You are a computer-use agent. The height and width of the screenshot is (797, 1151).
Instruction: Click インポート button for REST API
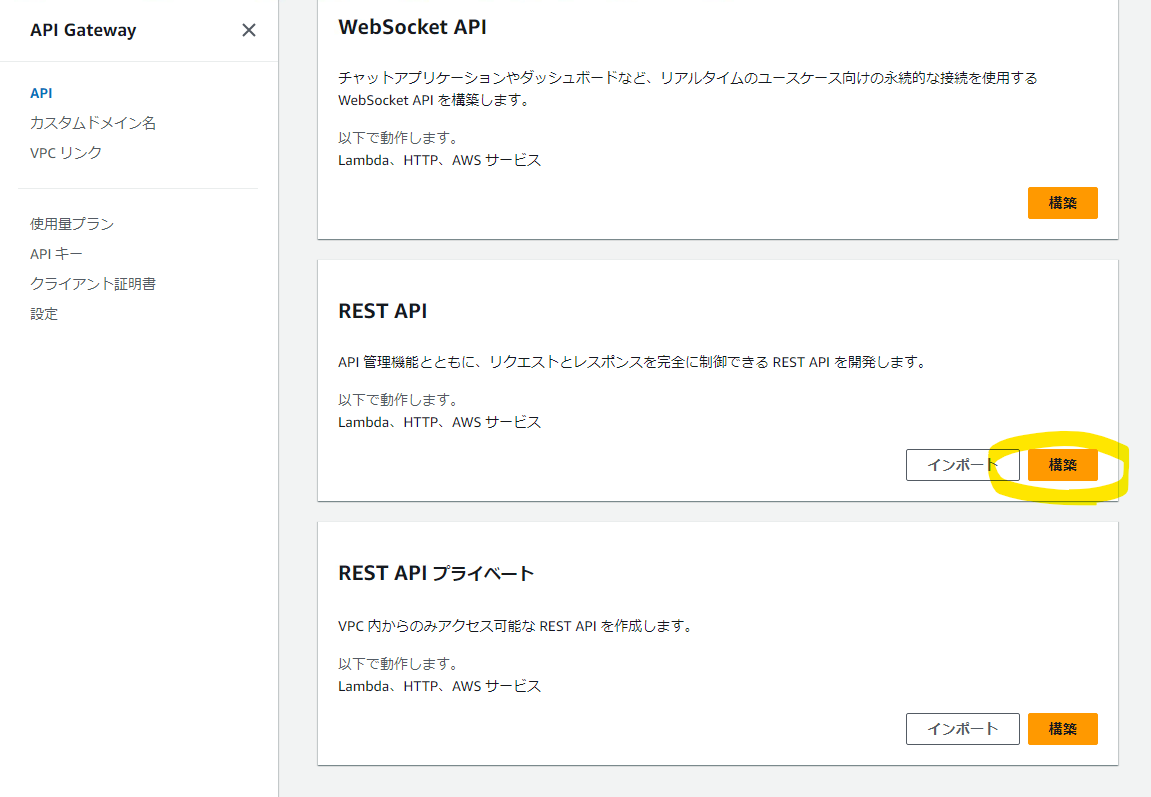click(x=962, y=465)
